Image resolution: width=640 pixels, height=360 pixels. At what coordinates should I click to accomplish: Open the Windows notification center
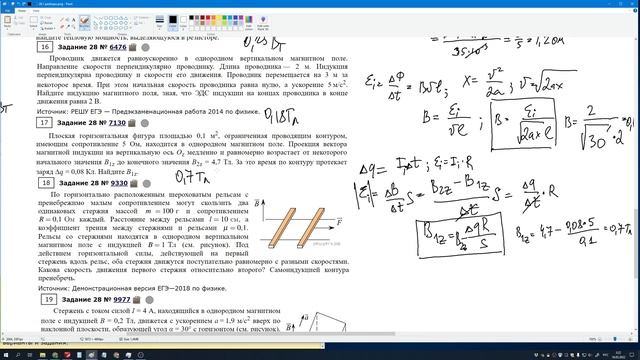[632, 355]
